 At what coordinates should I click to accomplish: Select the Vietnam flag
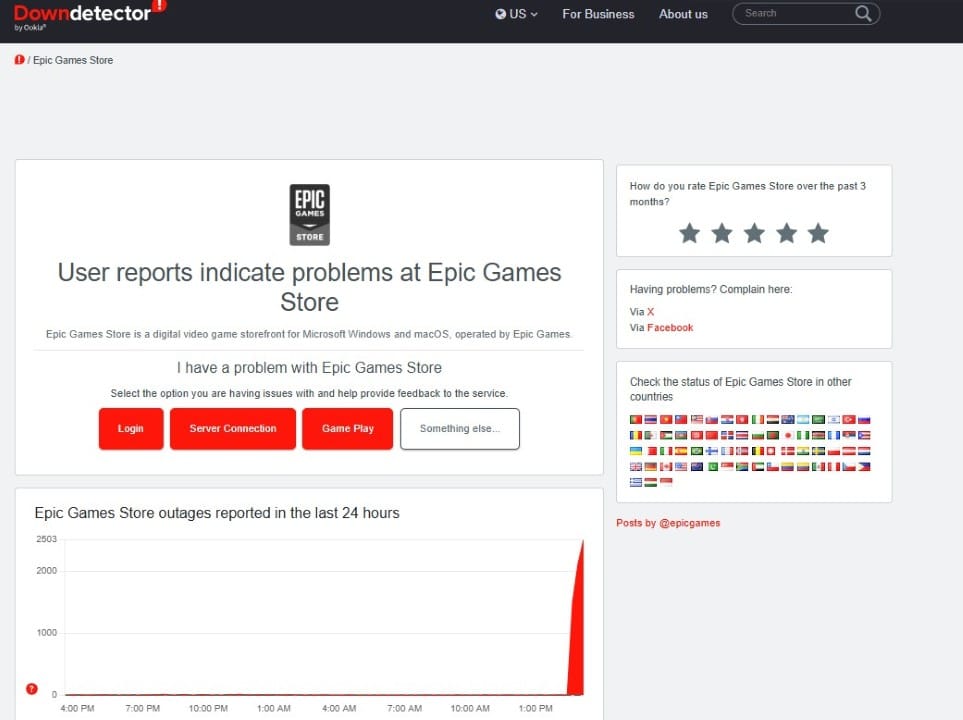click(666, 420)
